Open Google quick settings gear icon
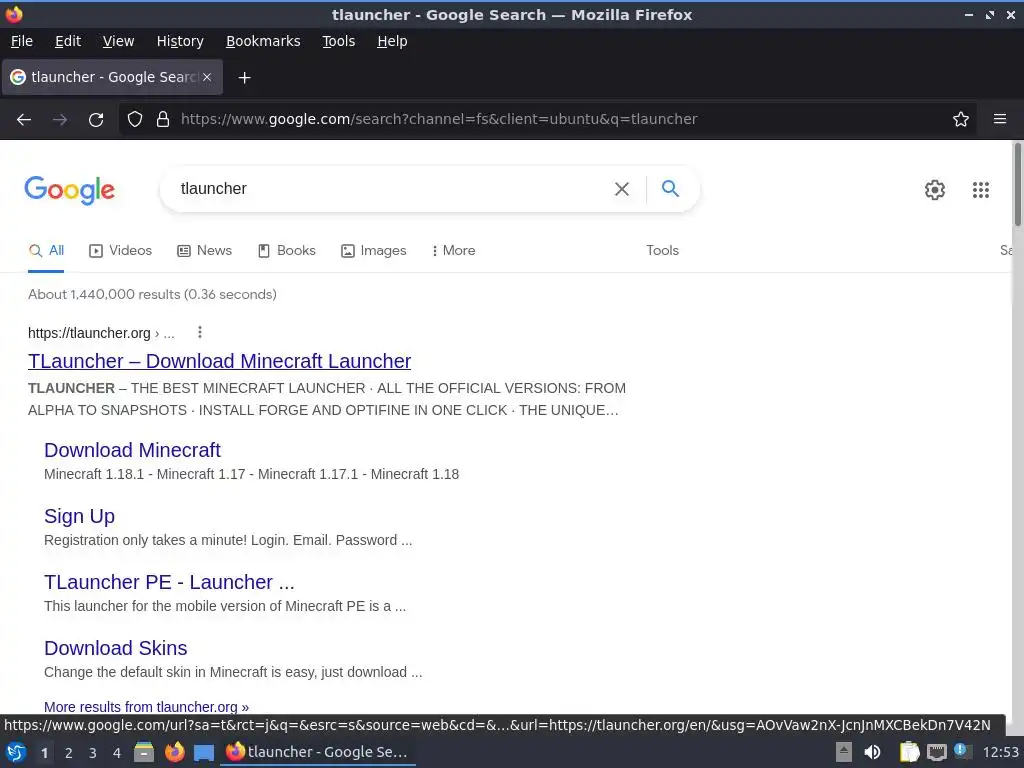 pos(935,189)
